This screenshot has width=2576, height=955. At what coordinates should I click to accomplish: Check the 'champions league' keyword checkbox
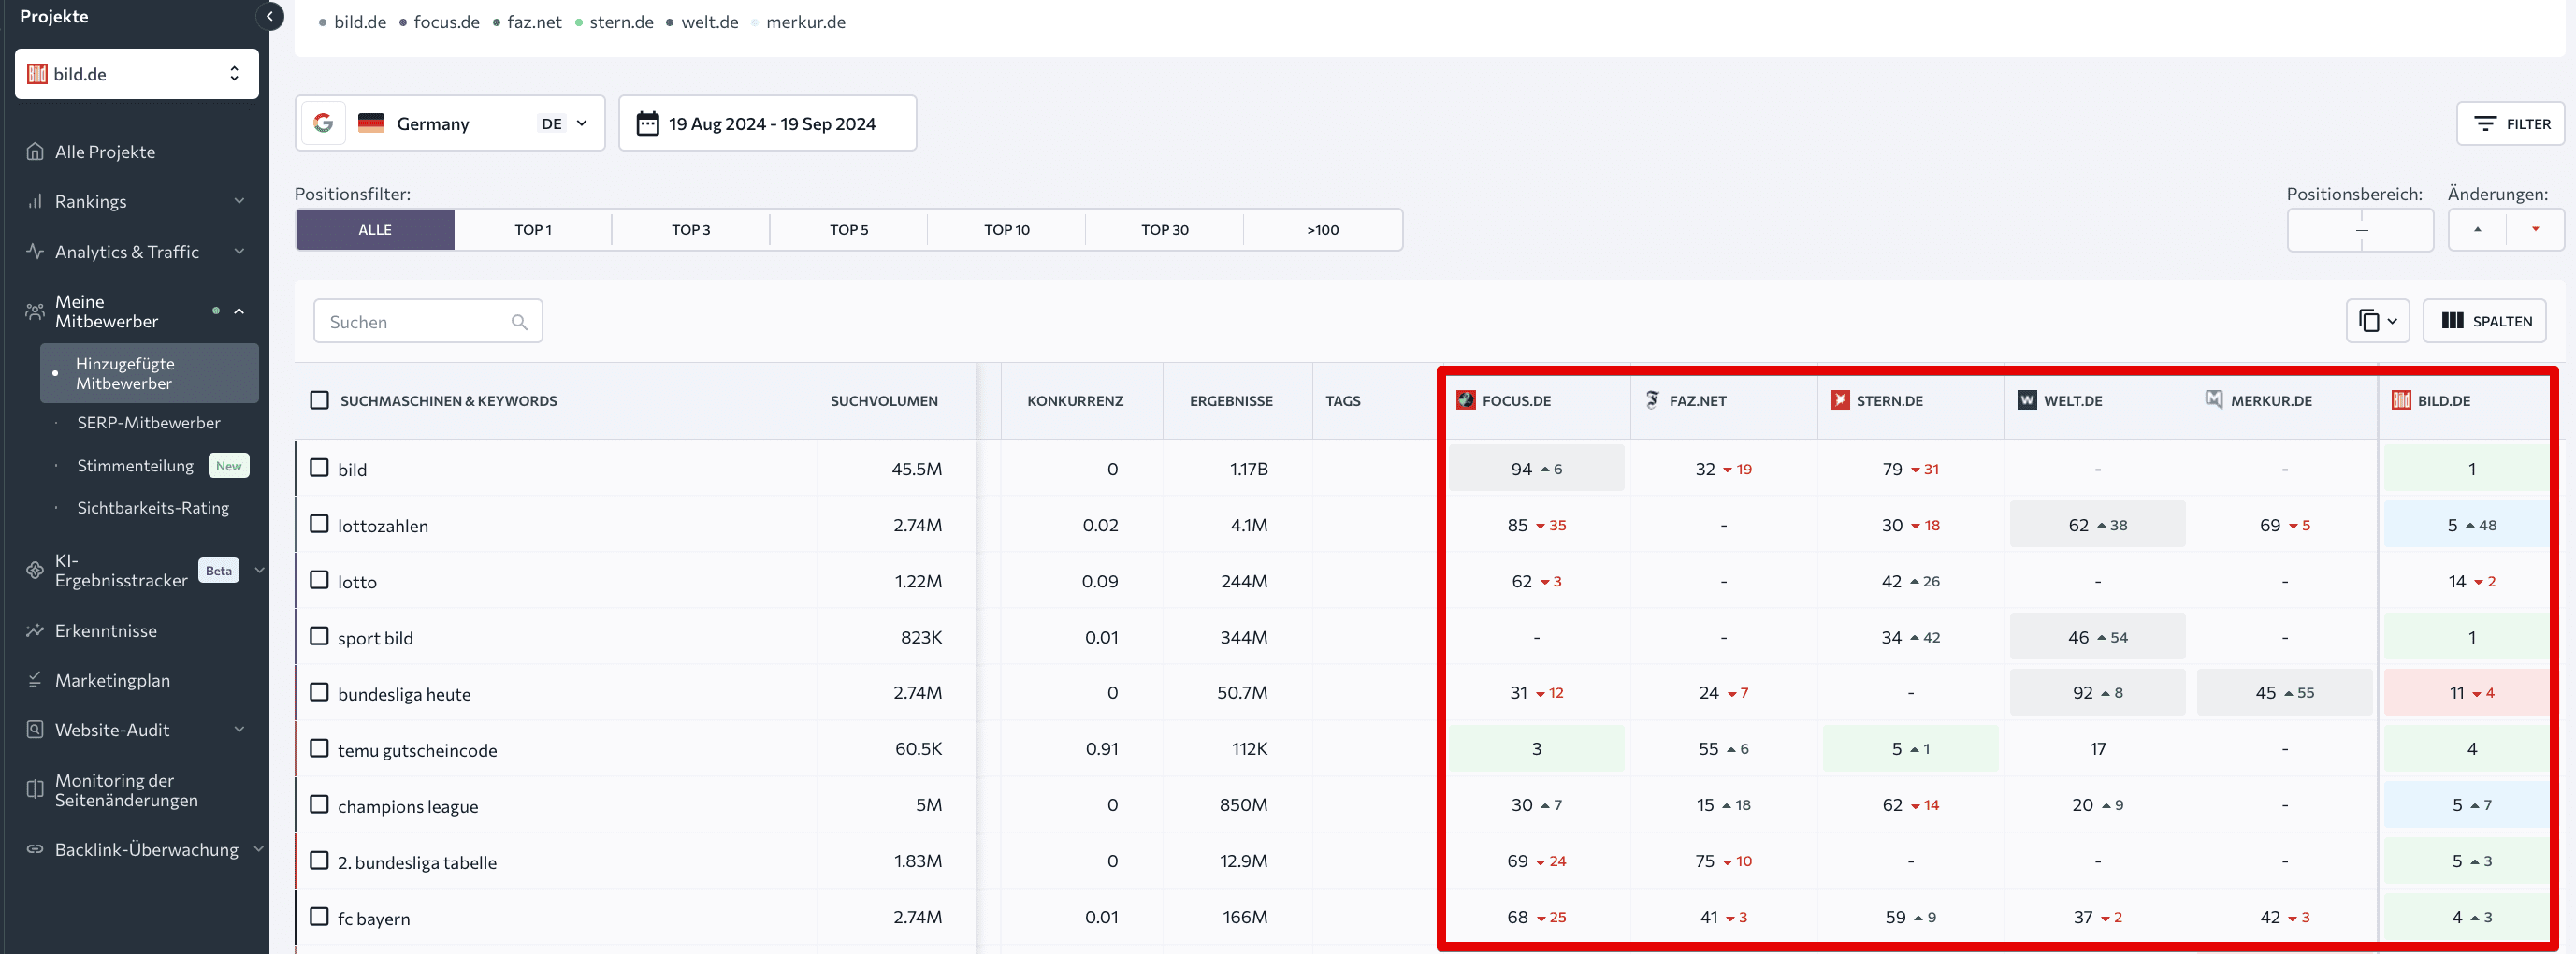coord(319,804)
